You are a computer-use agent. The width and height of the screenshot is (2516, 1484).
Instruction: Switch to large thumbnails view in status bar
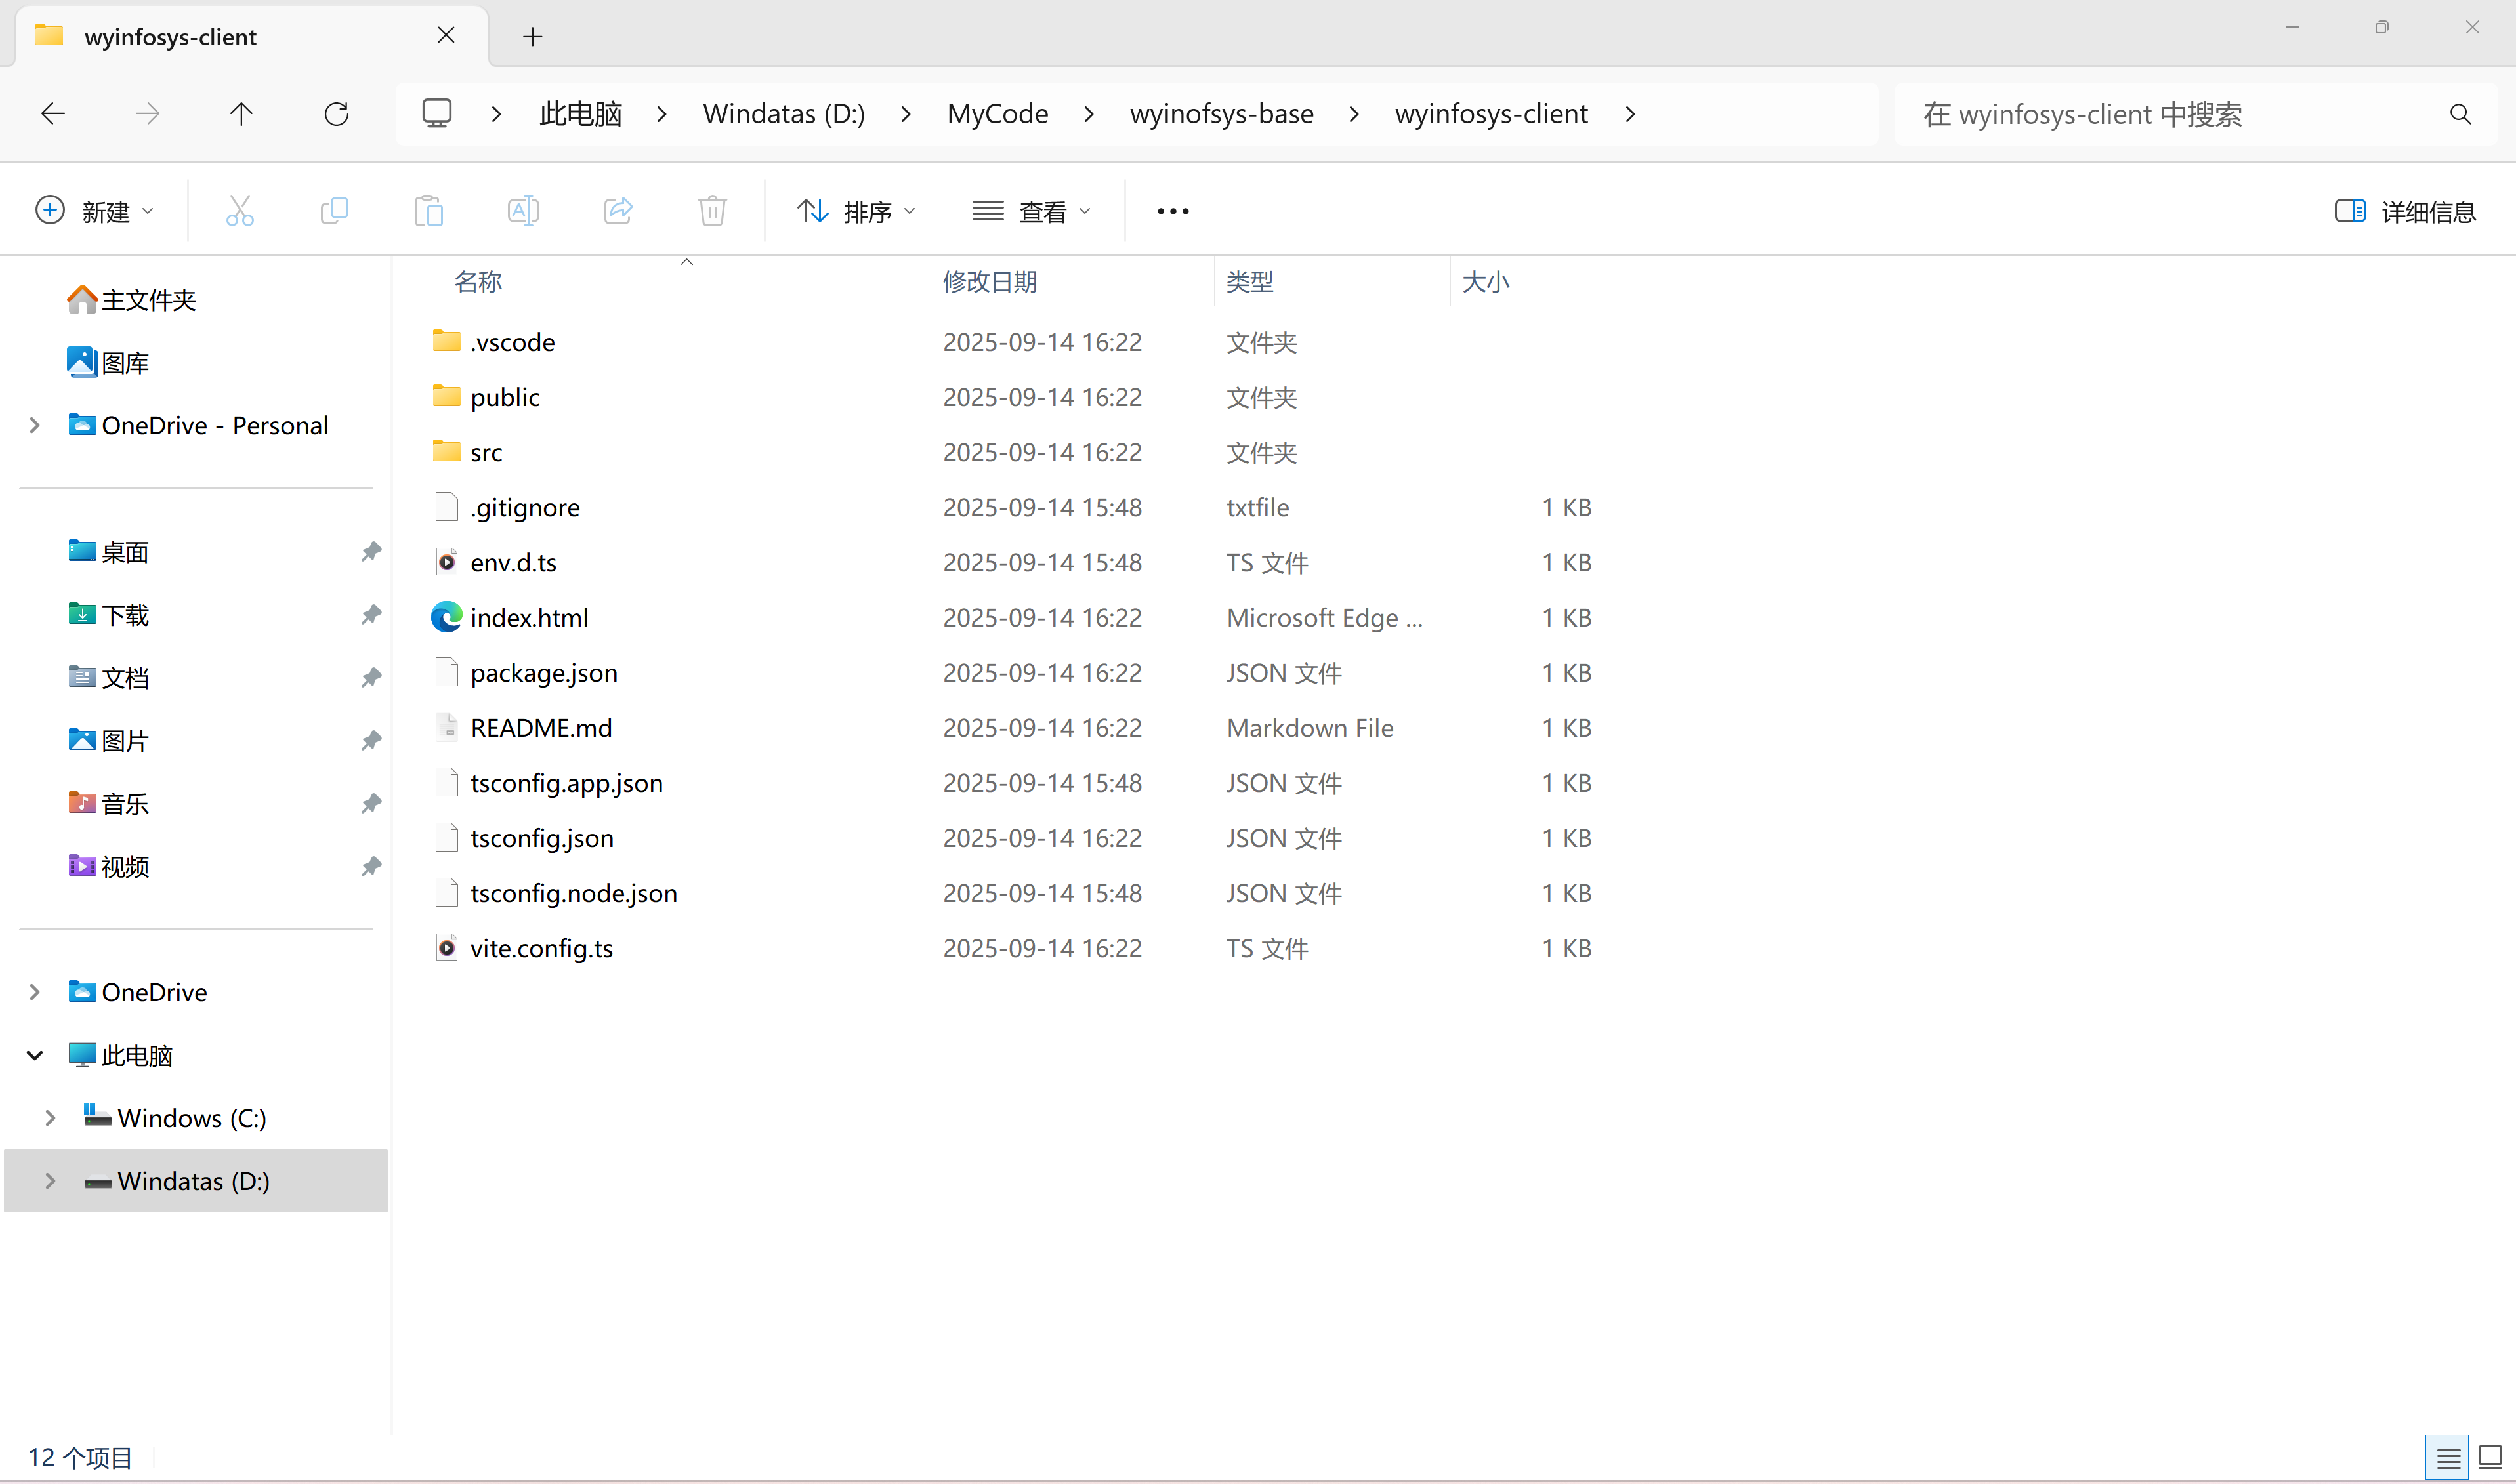pyautogui.click(x=2489, y=1458)
